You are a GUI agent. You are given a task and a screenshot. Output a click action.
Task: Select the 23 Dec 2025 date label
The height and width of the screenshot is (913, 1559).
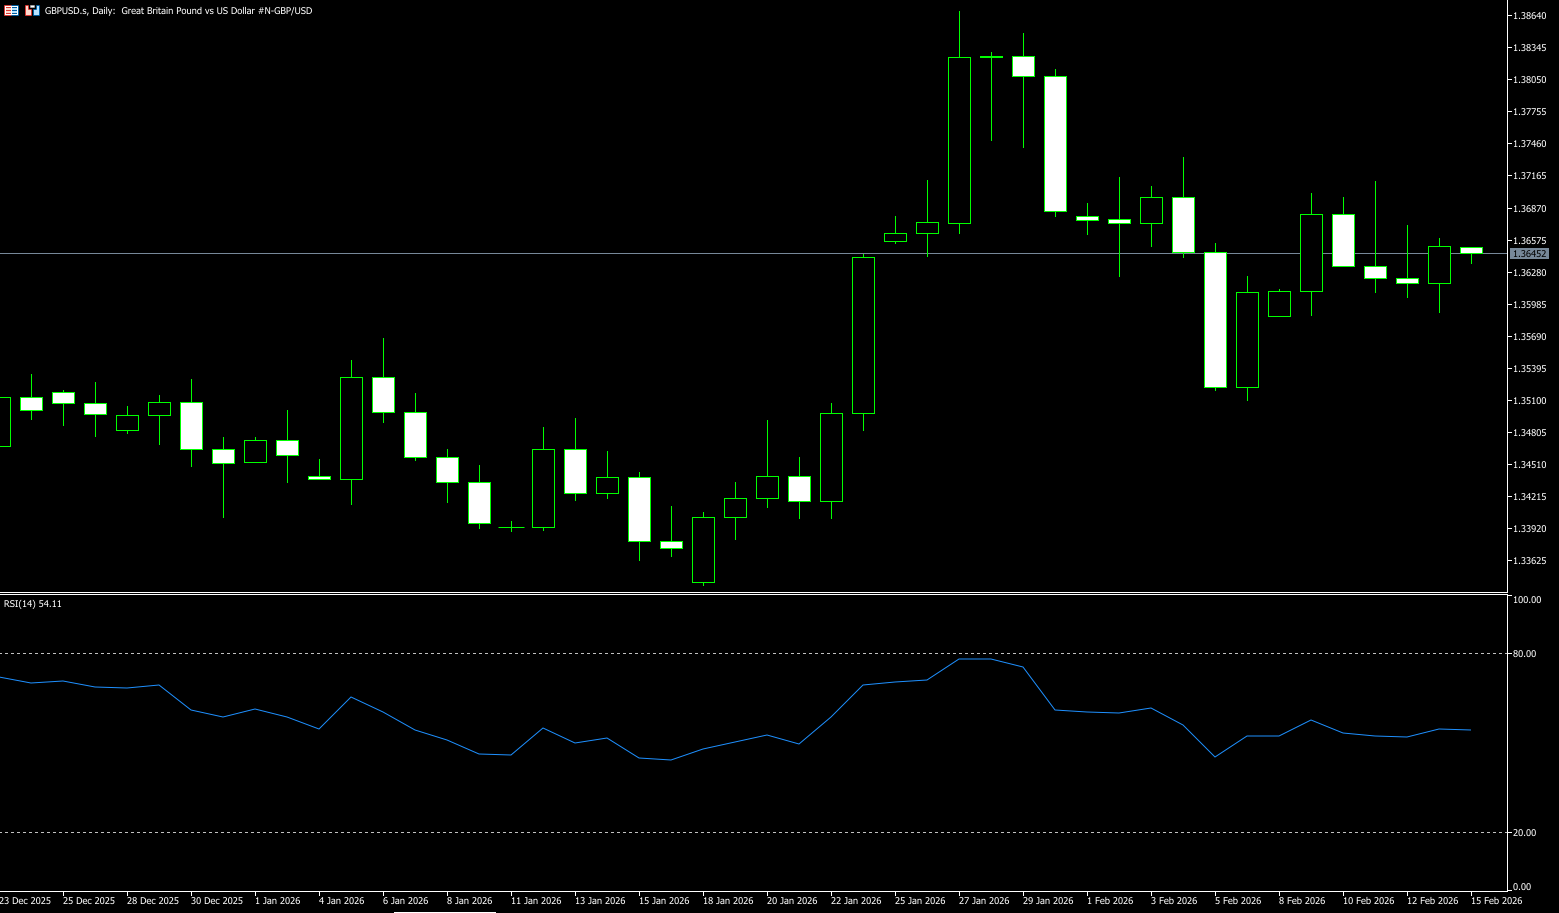coord(26,901)
